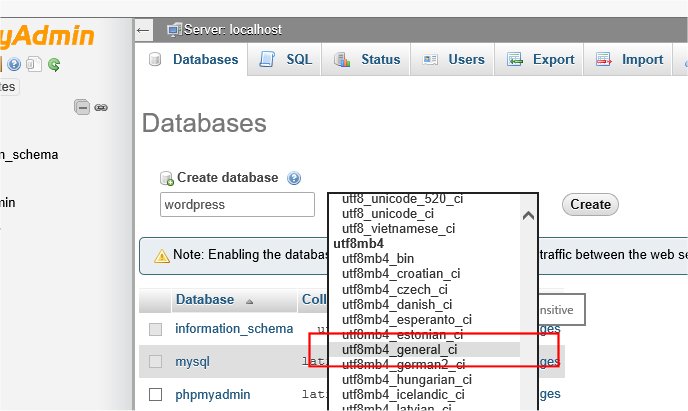Pick utf8_unicode_ci in the collation dropdown
The height and width of the screenshot is (411, 688).
pos(387,213)
